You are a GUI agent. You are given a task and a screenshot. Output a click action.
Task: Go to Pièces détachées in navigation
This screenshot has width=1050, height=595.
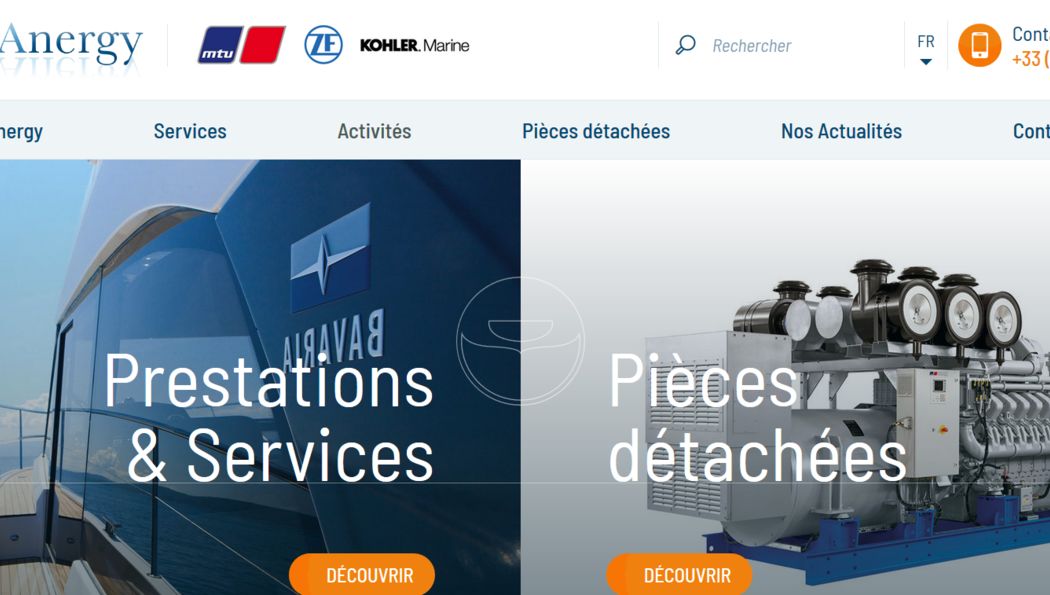(596, 131)
